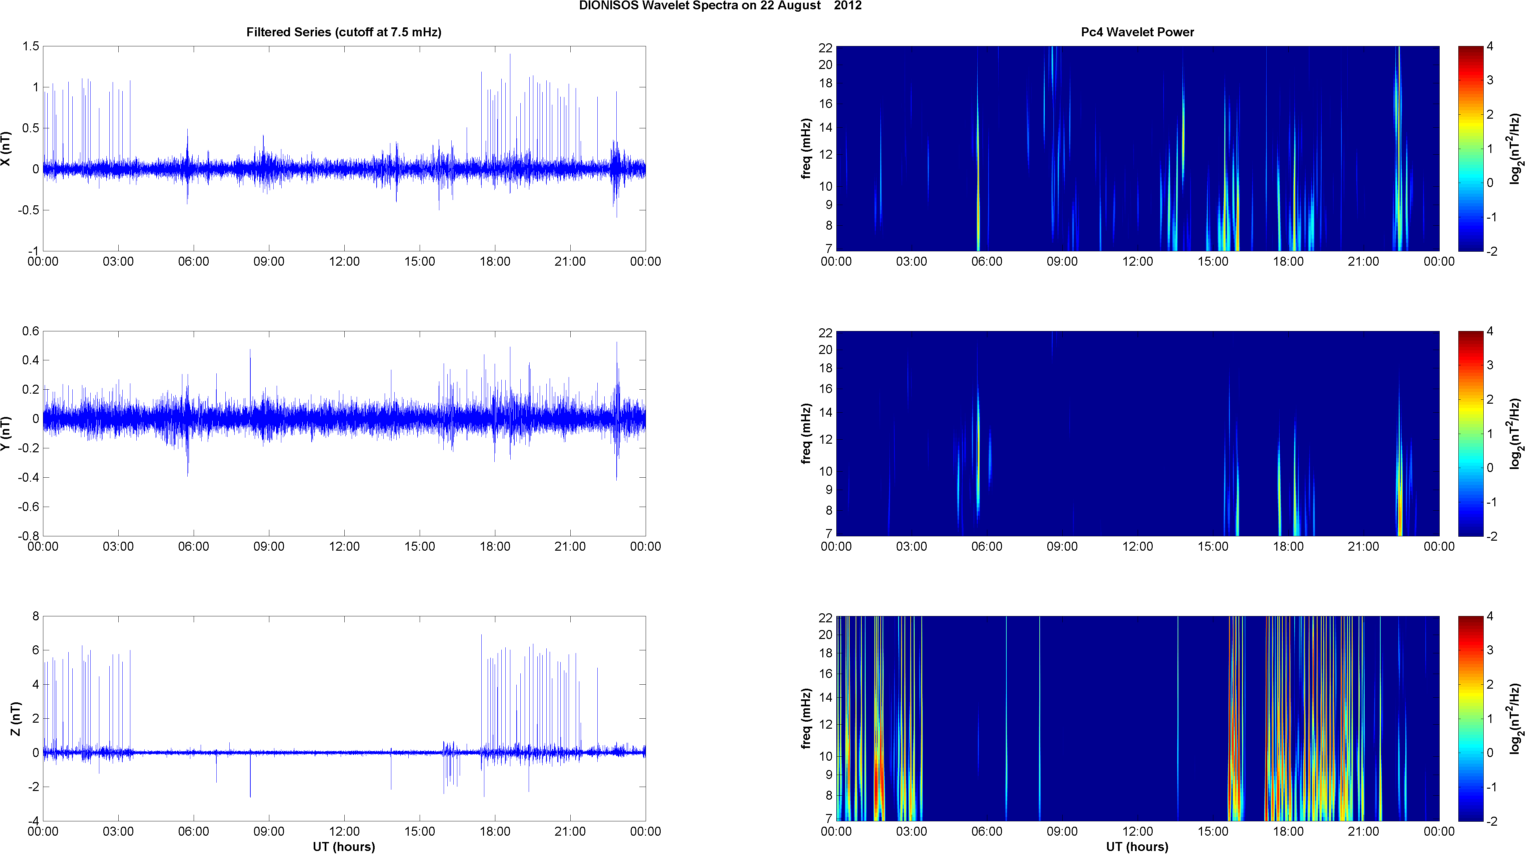The image size is (1525, 854).
Task: Click the '8' tick on the Z (nT) axis
Action: (x=35, y=617)
